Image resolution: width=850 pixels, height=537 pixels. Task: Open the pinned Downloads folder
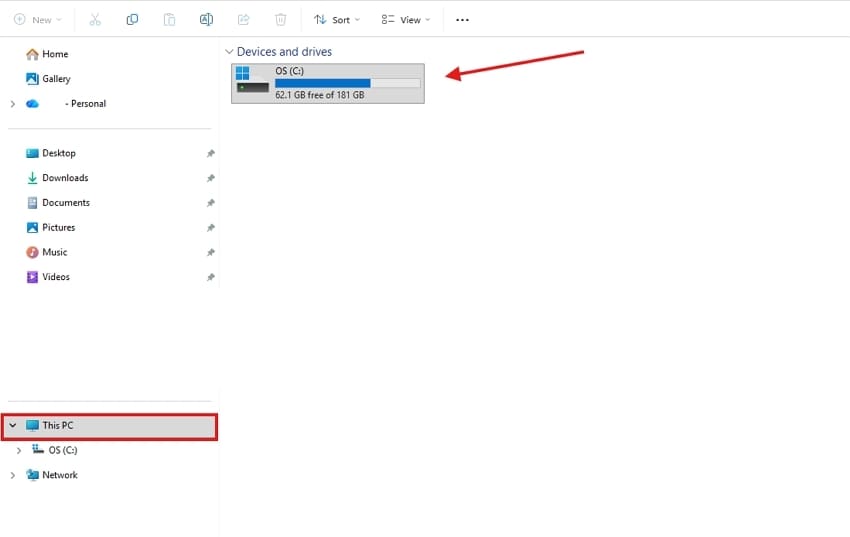coord(57,178)
